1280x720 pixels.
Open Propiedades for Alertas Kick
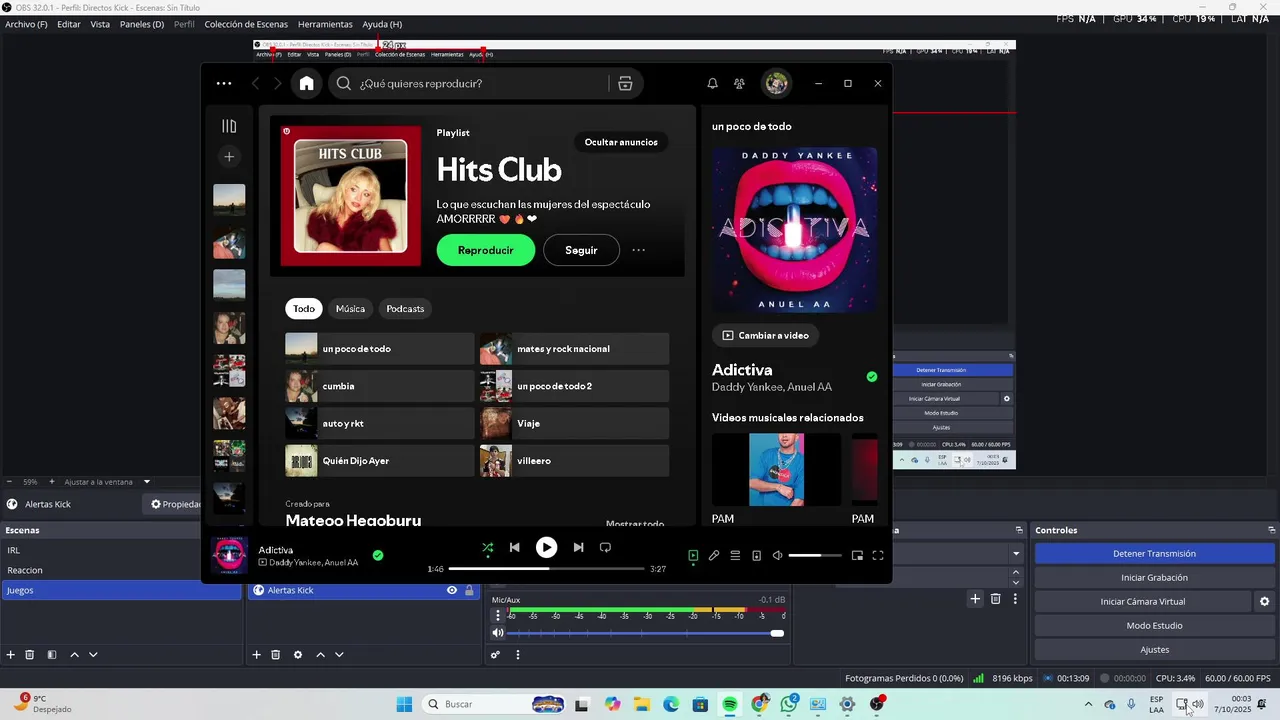177,504
